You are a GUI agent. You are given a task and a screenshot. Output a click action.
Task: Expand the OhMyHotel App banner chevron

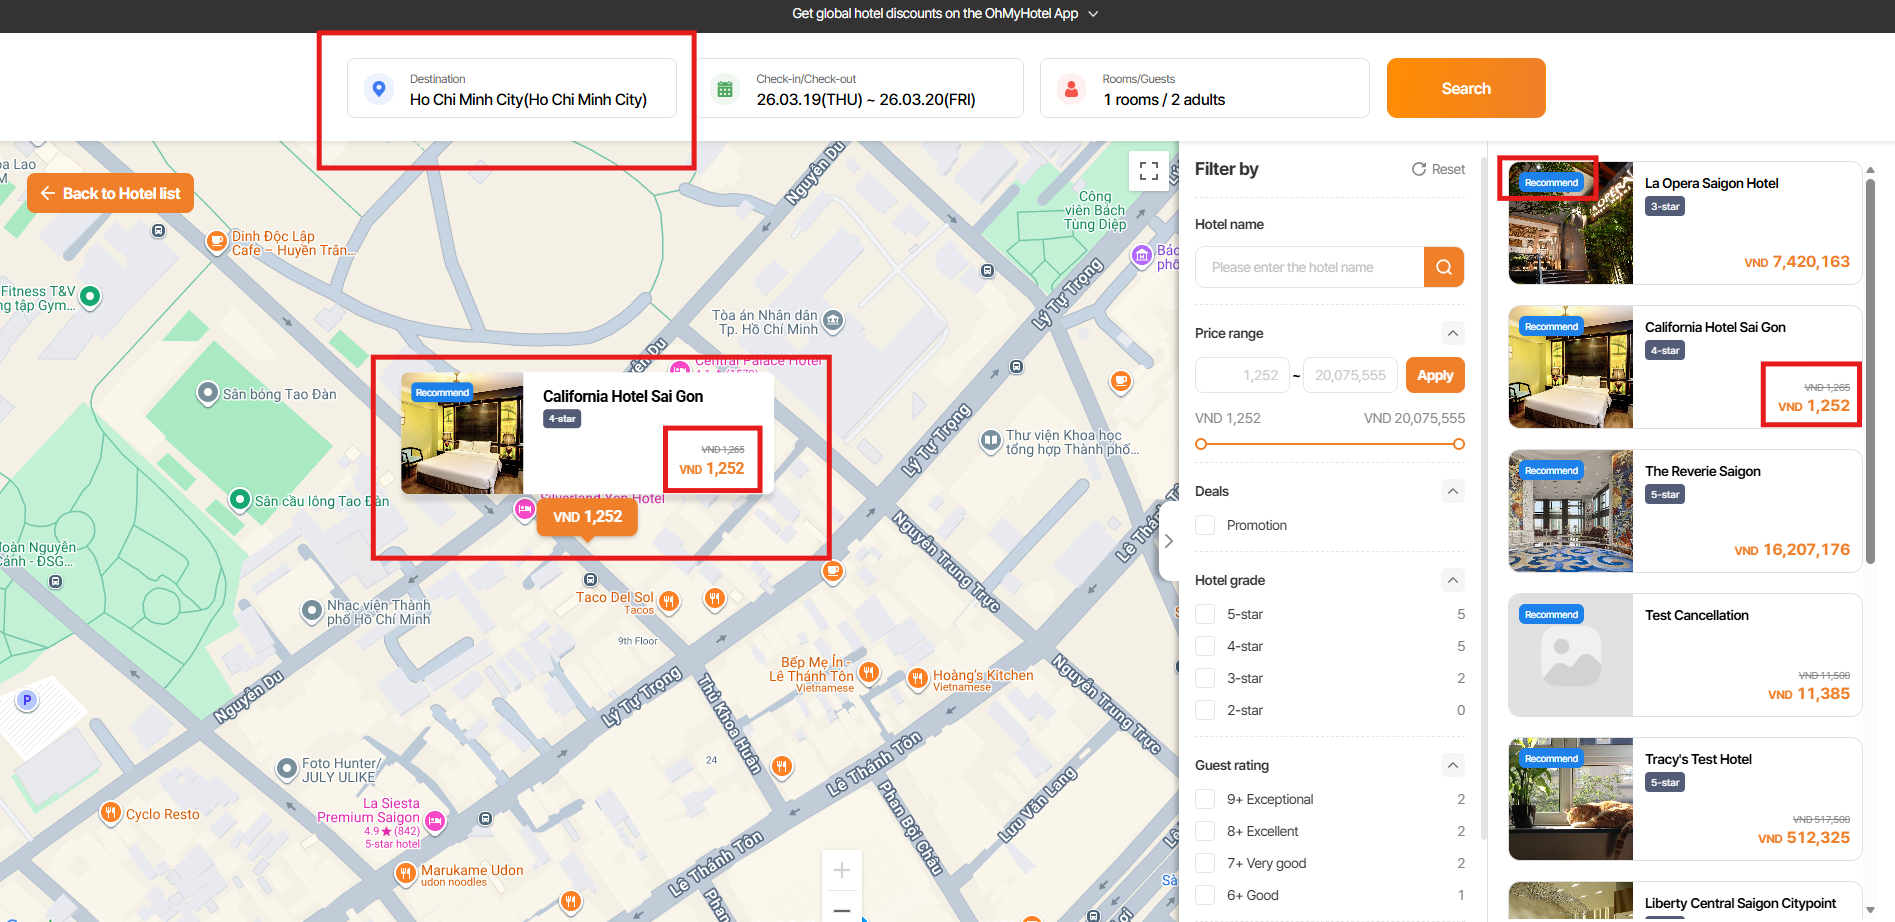coord(1093,14)
